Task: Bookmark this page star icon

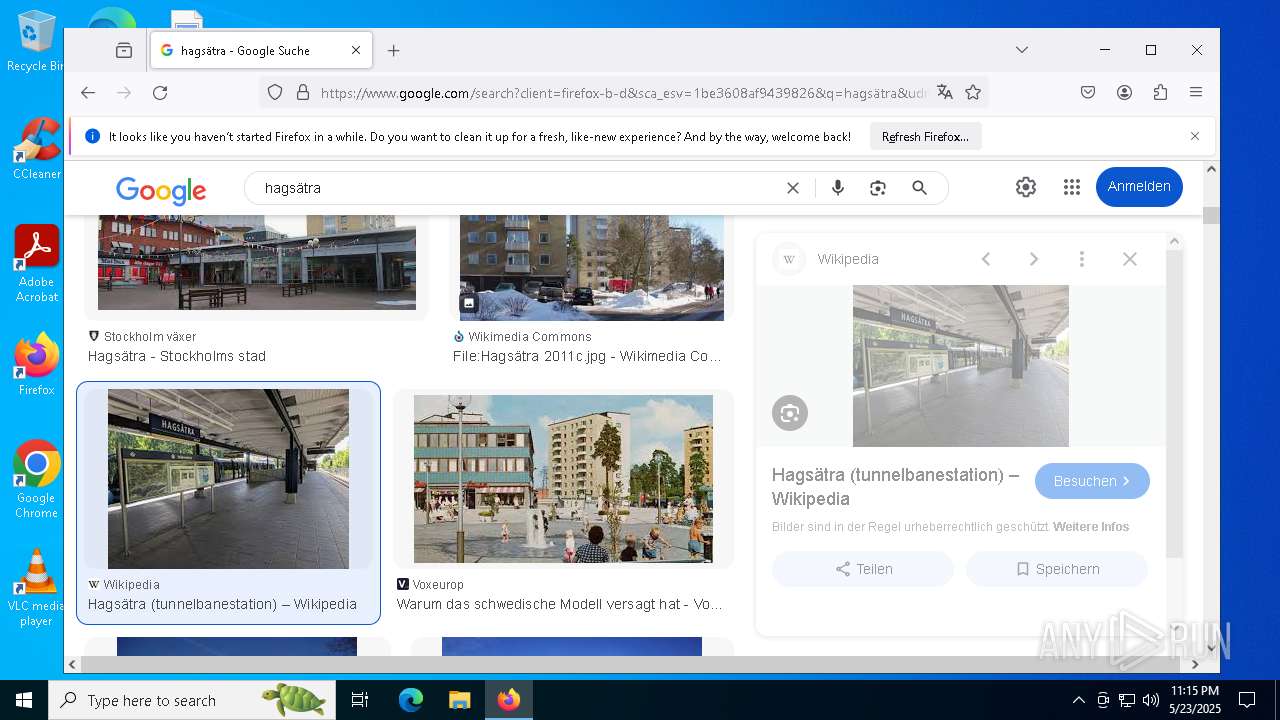Action: (x=973, y=92)
